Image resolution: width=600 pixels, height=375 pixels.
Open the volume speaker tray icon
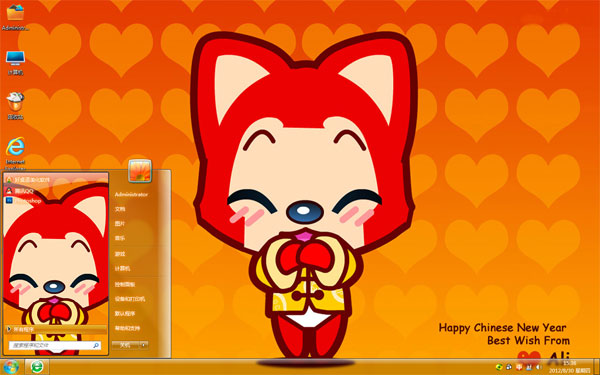click(539, 367)
